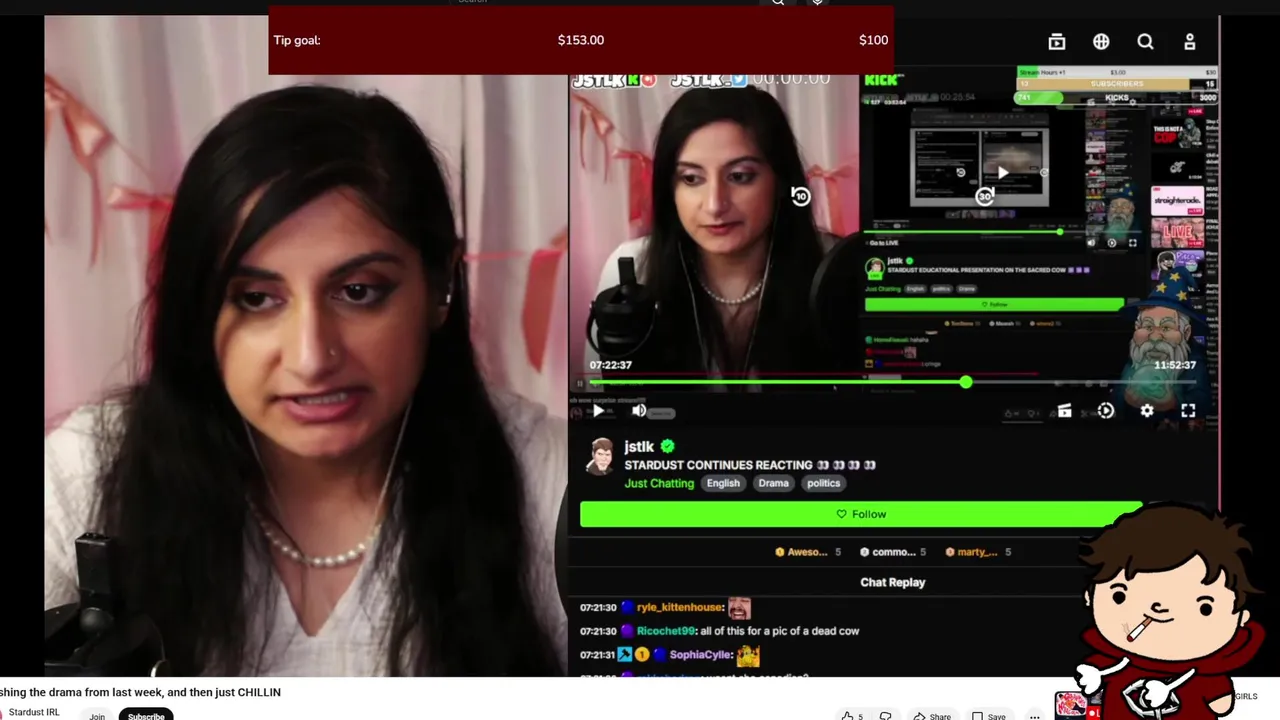The width and height of the screenshot is (1280, 720).
Task: Open ryle_kittenhouse username in chat
Action: pos(680,608)
